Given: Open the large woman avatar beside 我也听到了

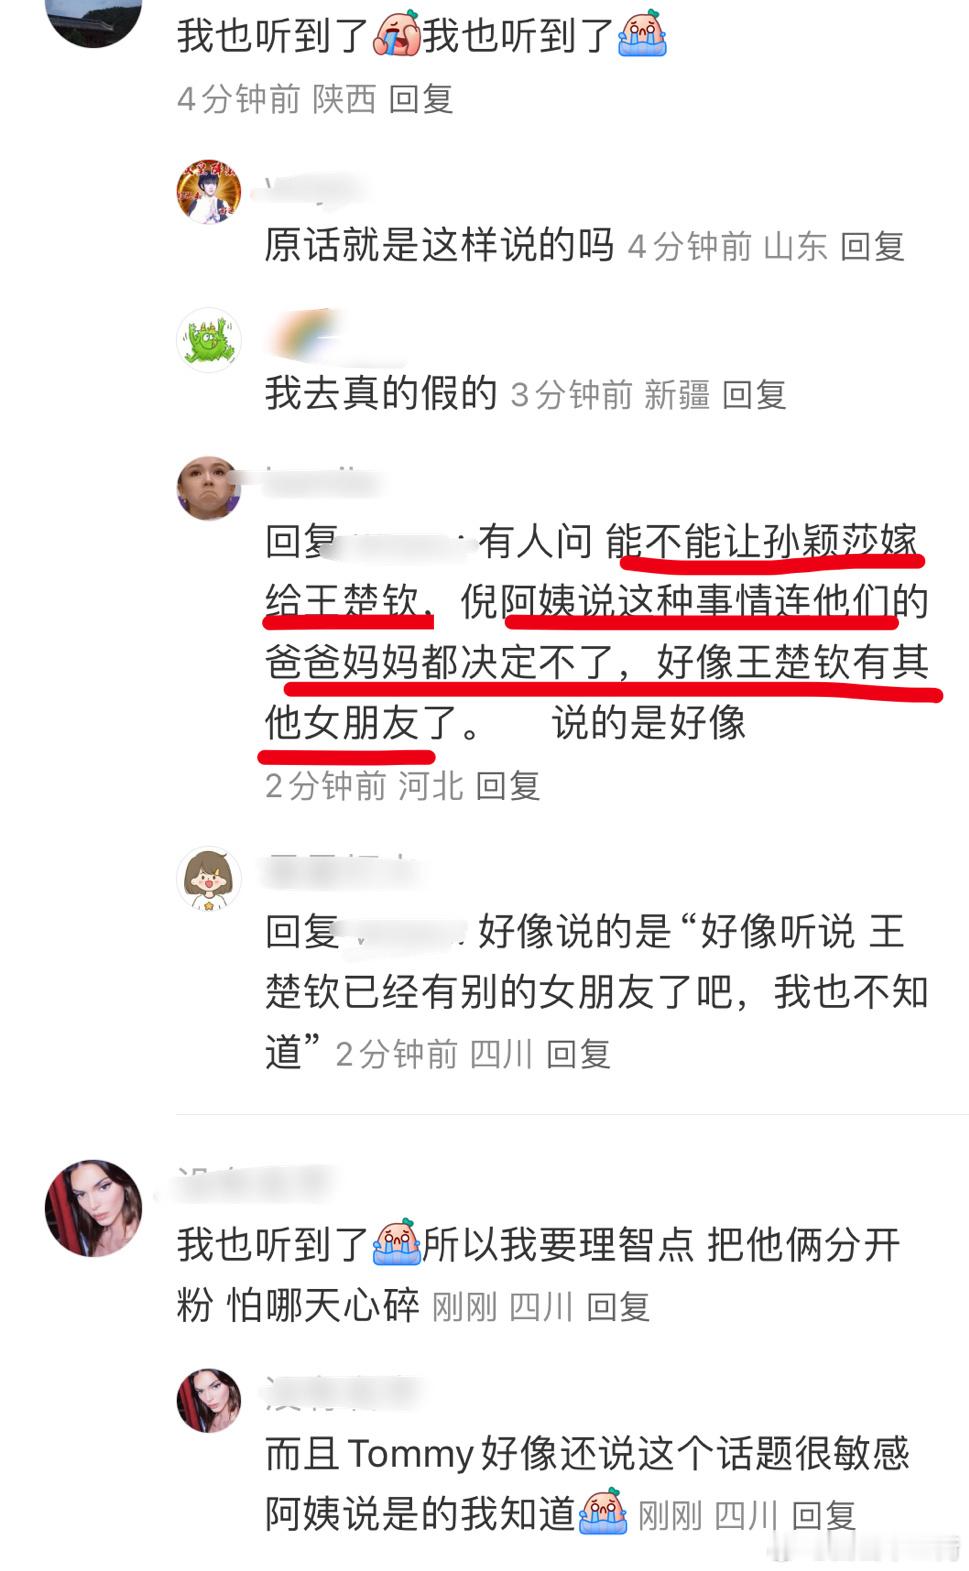Looking at the screenshot, I should point(94,1208).
